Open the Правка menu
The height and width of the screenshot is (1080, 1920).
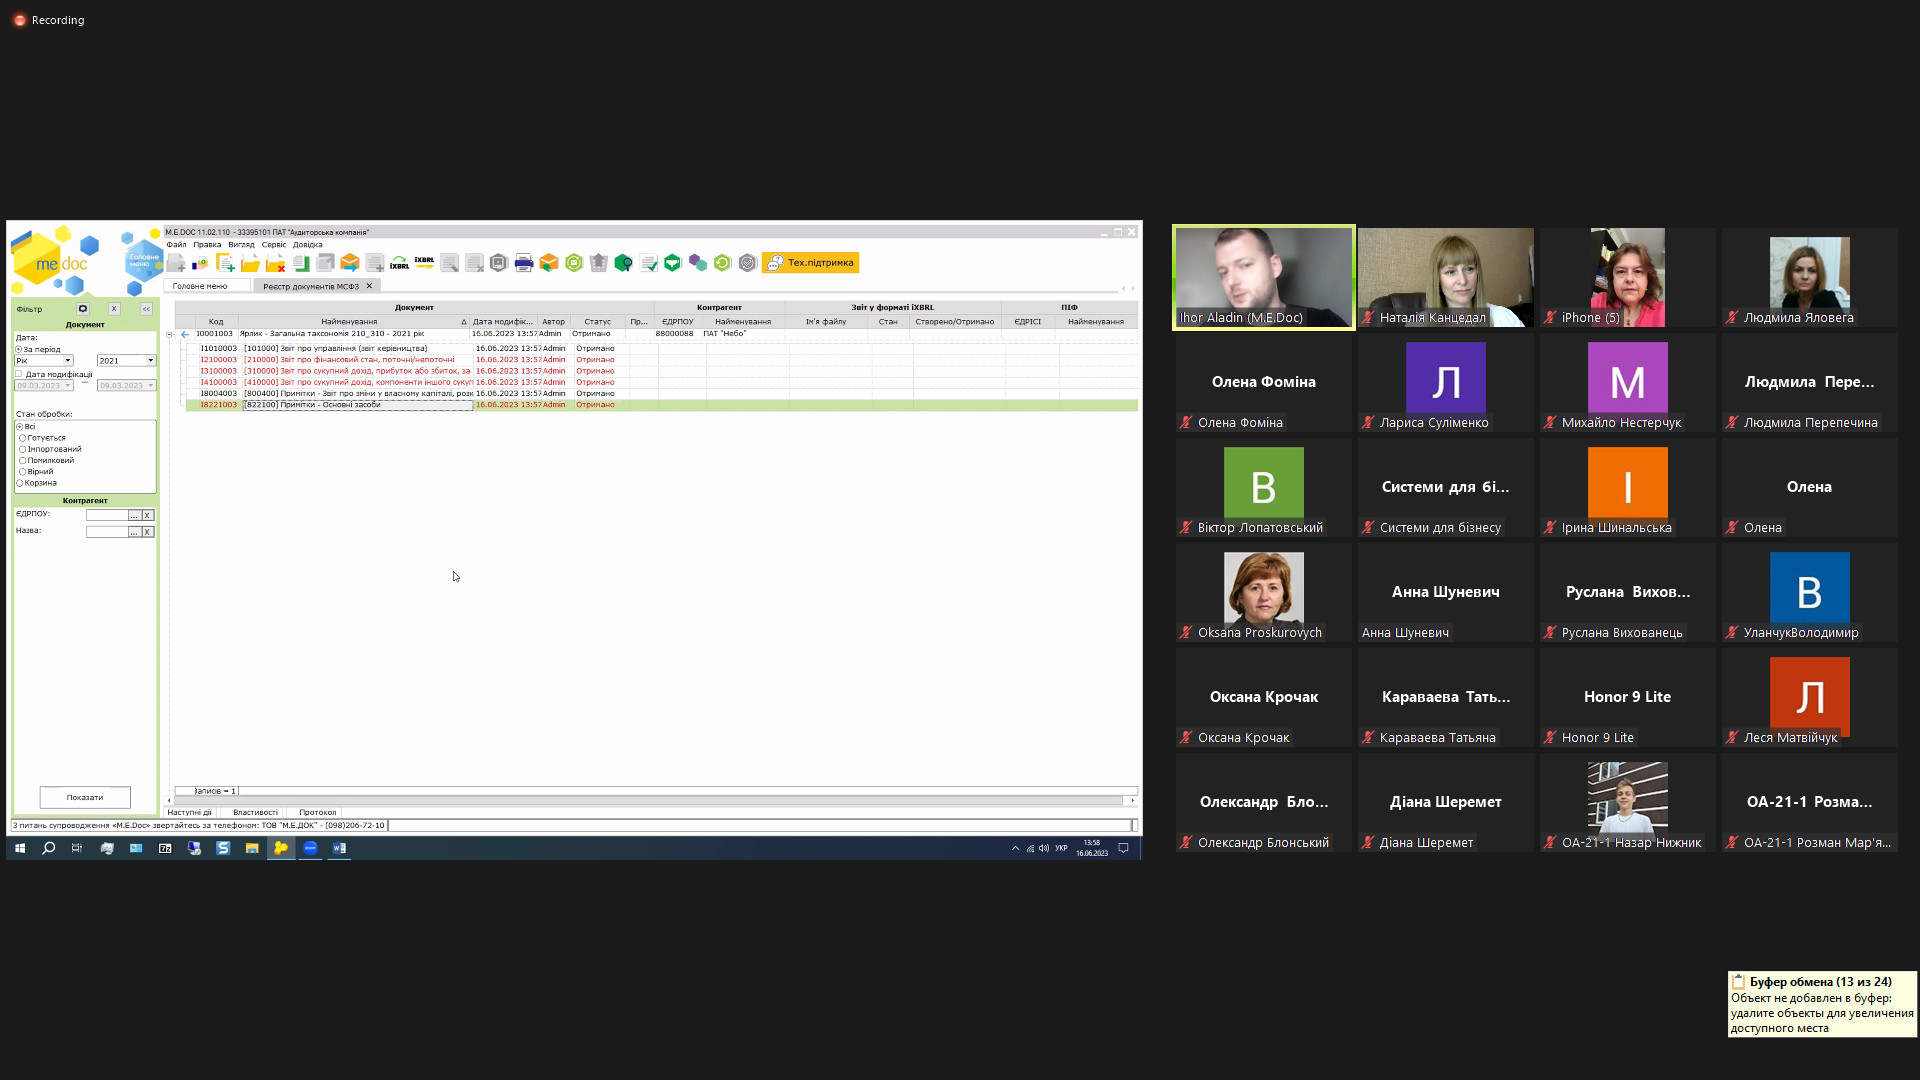(x=207, y=245)
